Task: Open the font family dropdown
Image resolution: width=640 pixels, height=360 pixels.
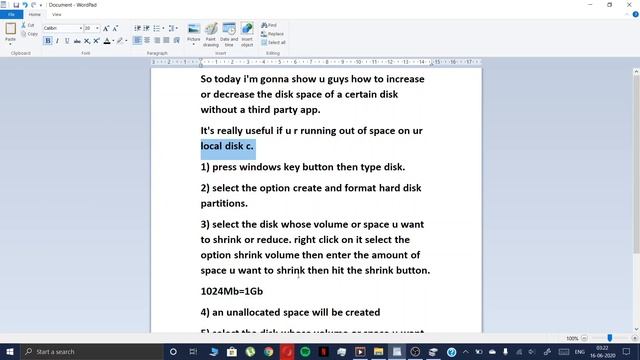Action: pyautogui.click(x=80, y=28)
